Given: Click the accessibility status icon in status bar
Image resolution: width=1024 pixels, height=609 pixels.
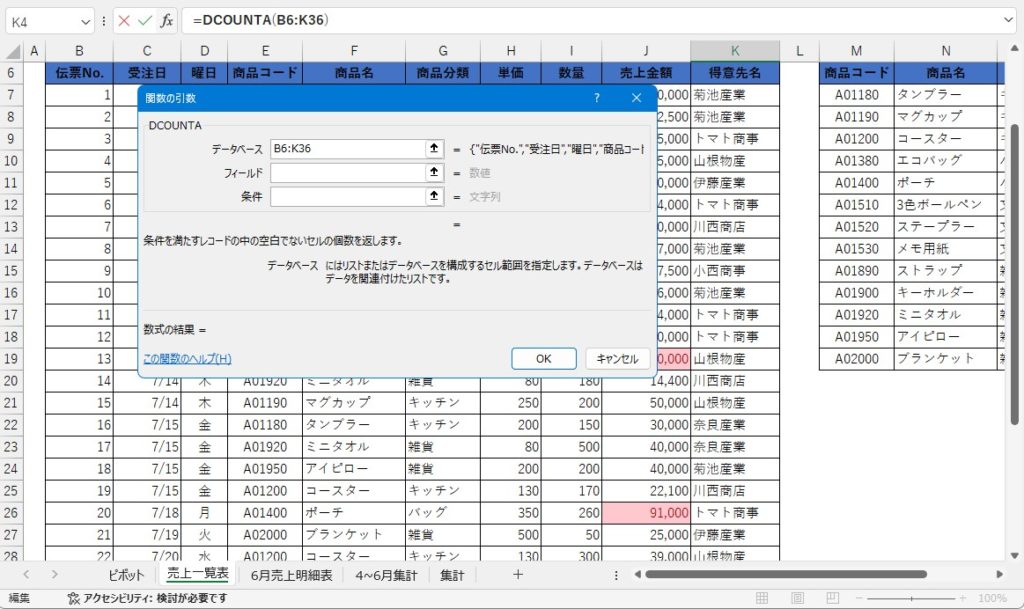Looking at the screenshot, I should tap(73, 598).
